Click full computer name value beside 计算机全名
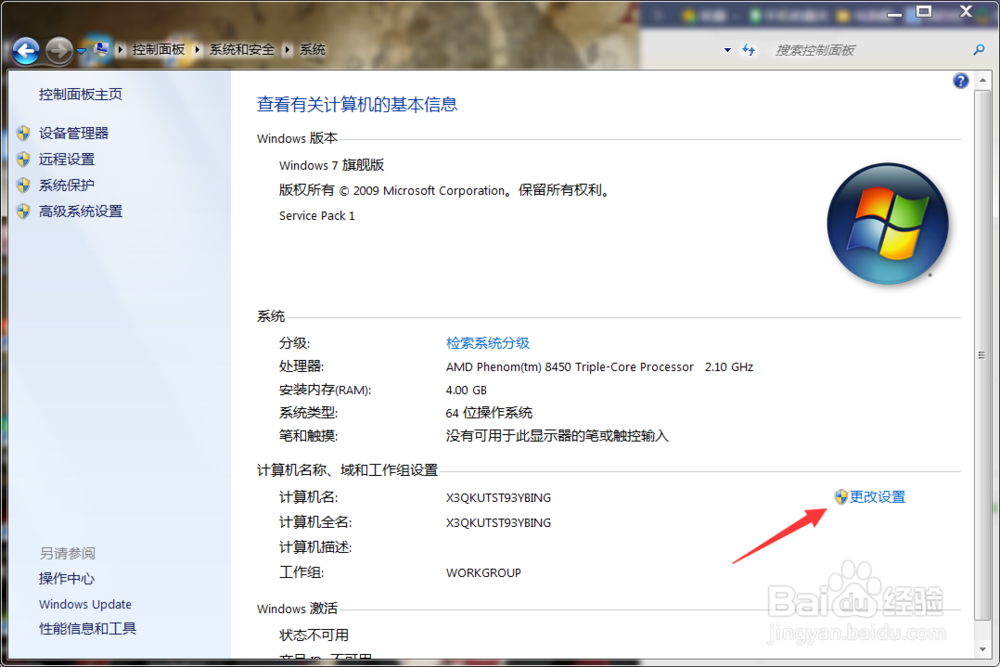The width and height of the screenshot is (1000, 667). tap(498, 523)
